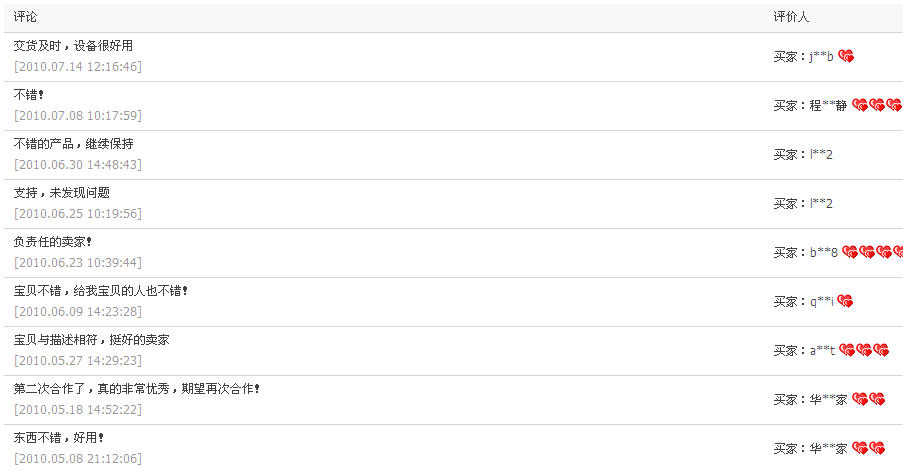
Task: Select the 评论 column header
Action: pos(25,17)
